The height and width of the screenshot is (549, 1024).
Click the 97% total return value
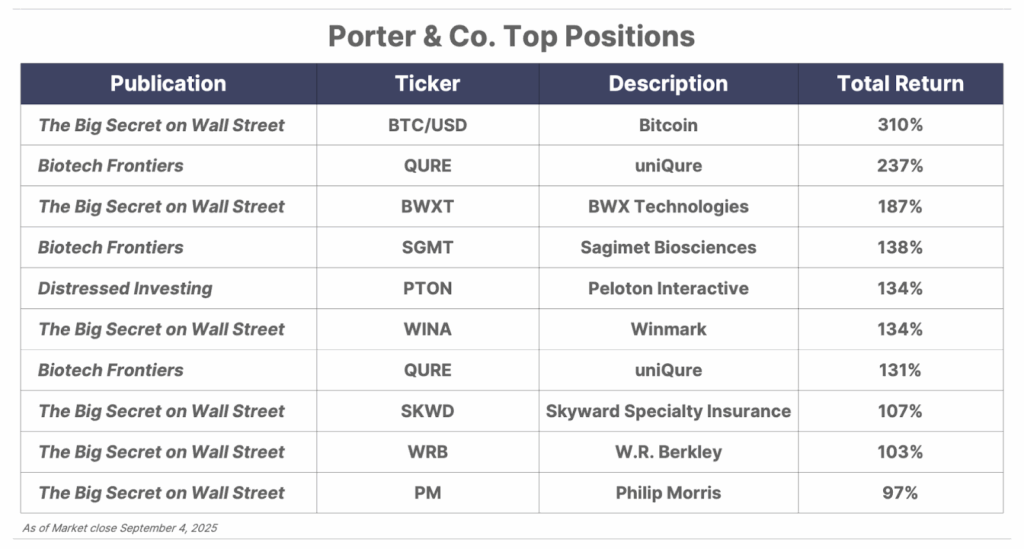tap(900, 493)
